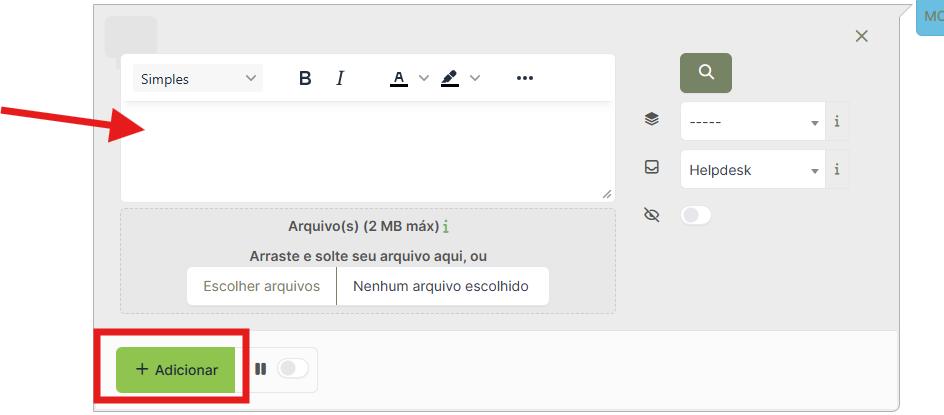Click the highlighter background color icon
This screenshot has height=415, width=944.
450,78
